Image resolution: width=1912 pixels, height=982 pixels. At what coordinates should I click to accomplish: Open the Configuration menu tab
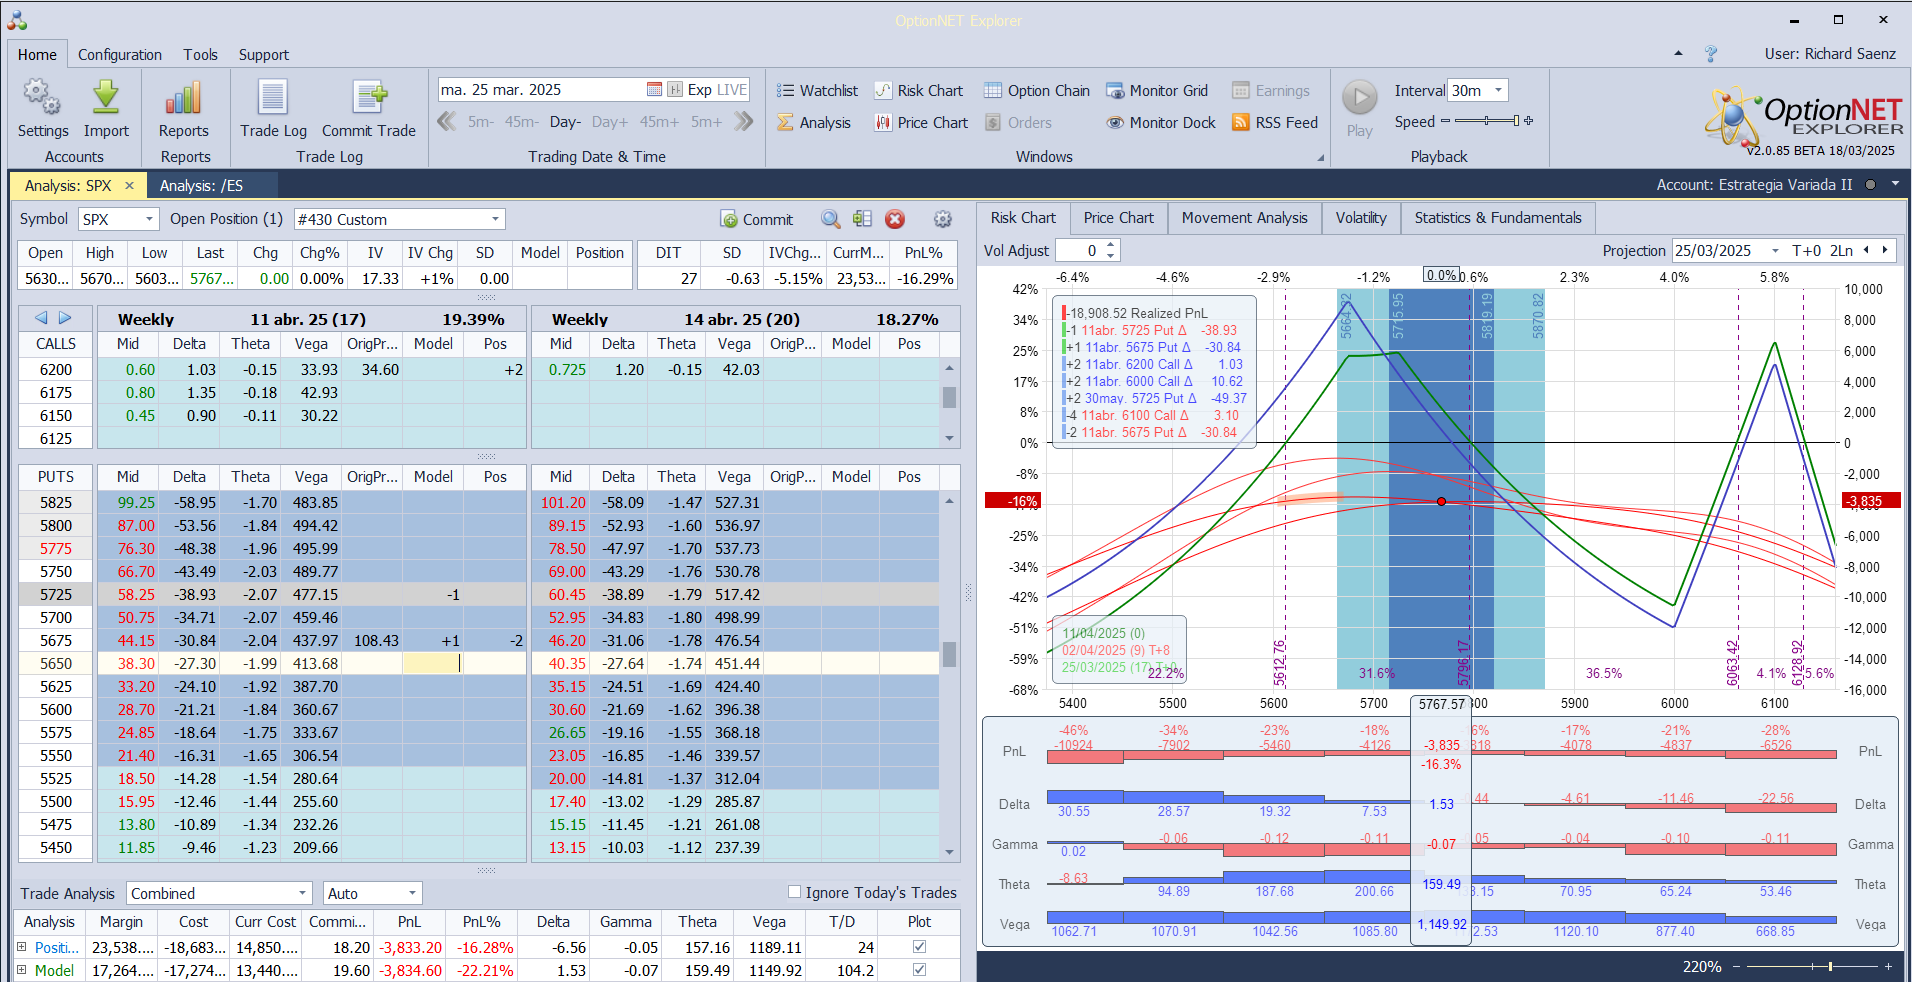pyautogui.click(x=120, y=55)
